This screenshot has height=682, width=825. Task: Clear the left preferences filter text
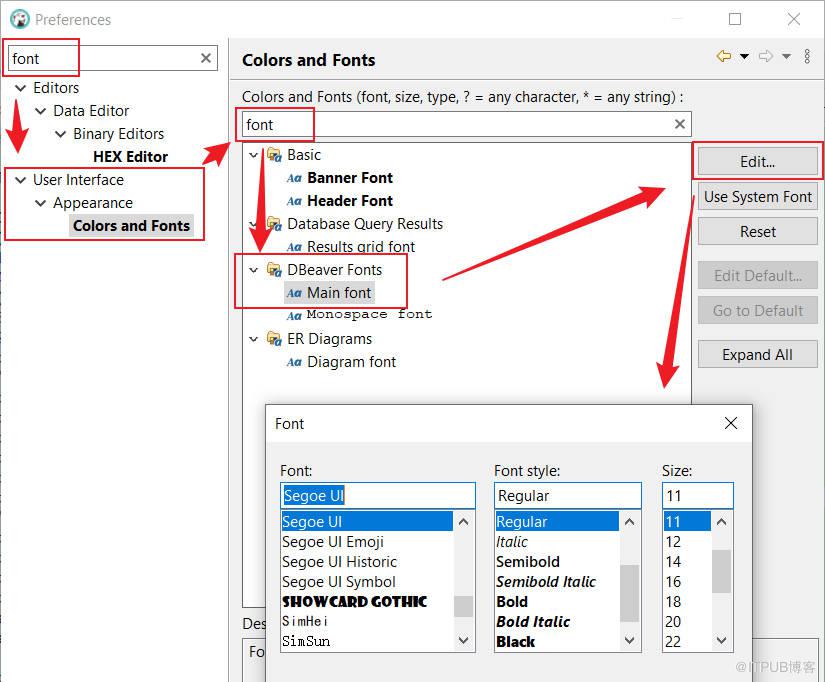(x=206, y=58)
